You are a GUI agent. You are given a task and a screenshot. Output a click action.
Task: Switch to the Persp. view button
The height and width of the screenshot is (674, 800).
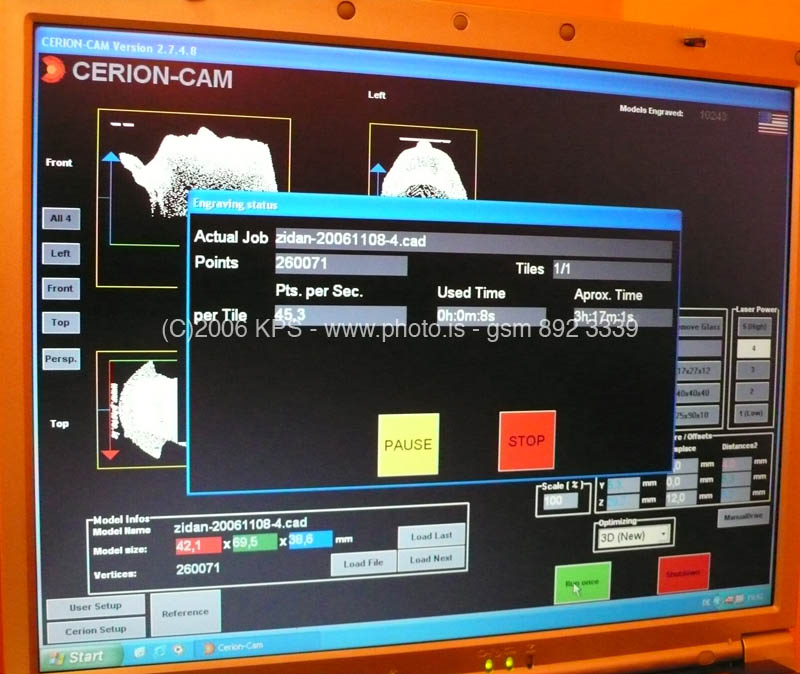coord(61,359)
